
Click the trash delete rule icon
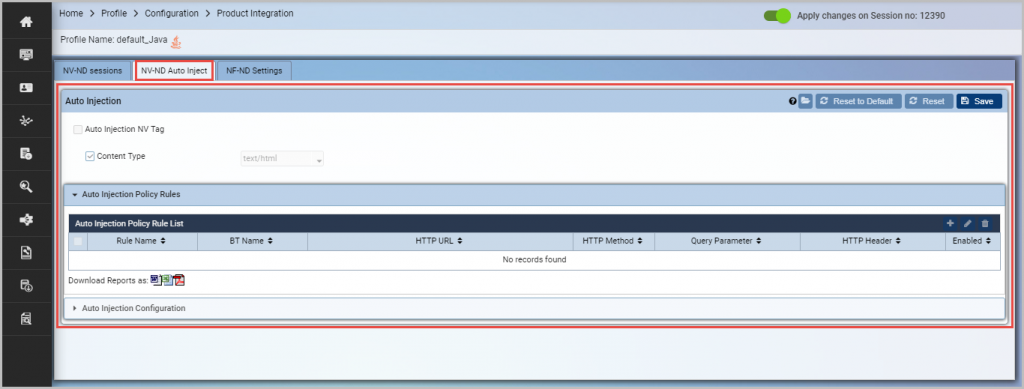coord(985,223)
